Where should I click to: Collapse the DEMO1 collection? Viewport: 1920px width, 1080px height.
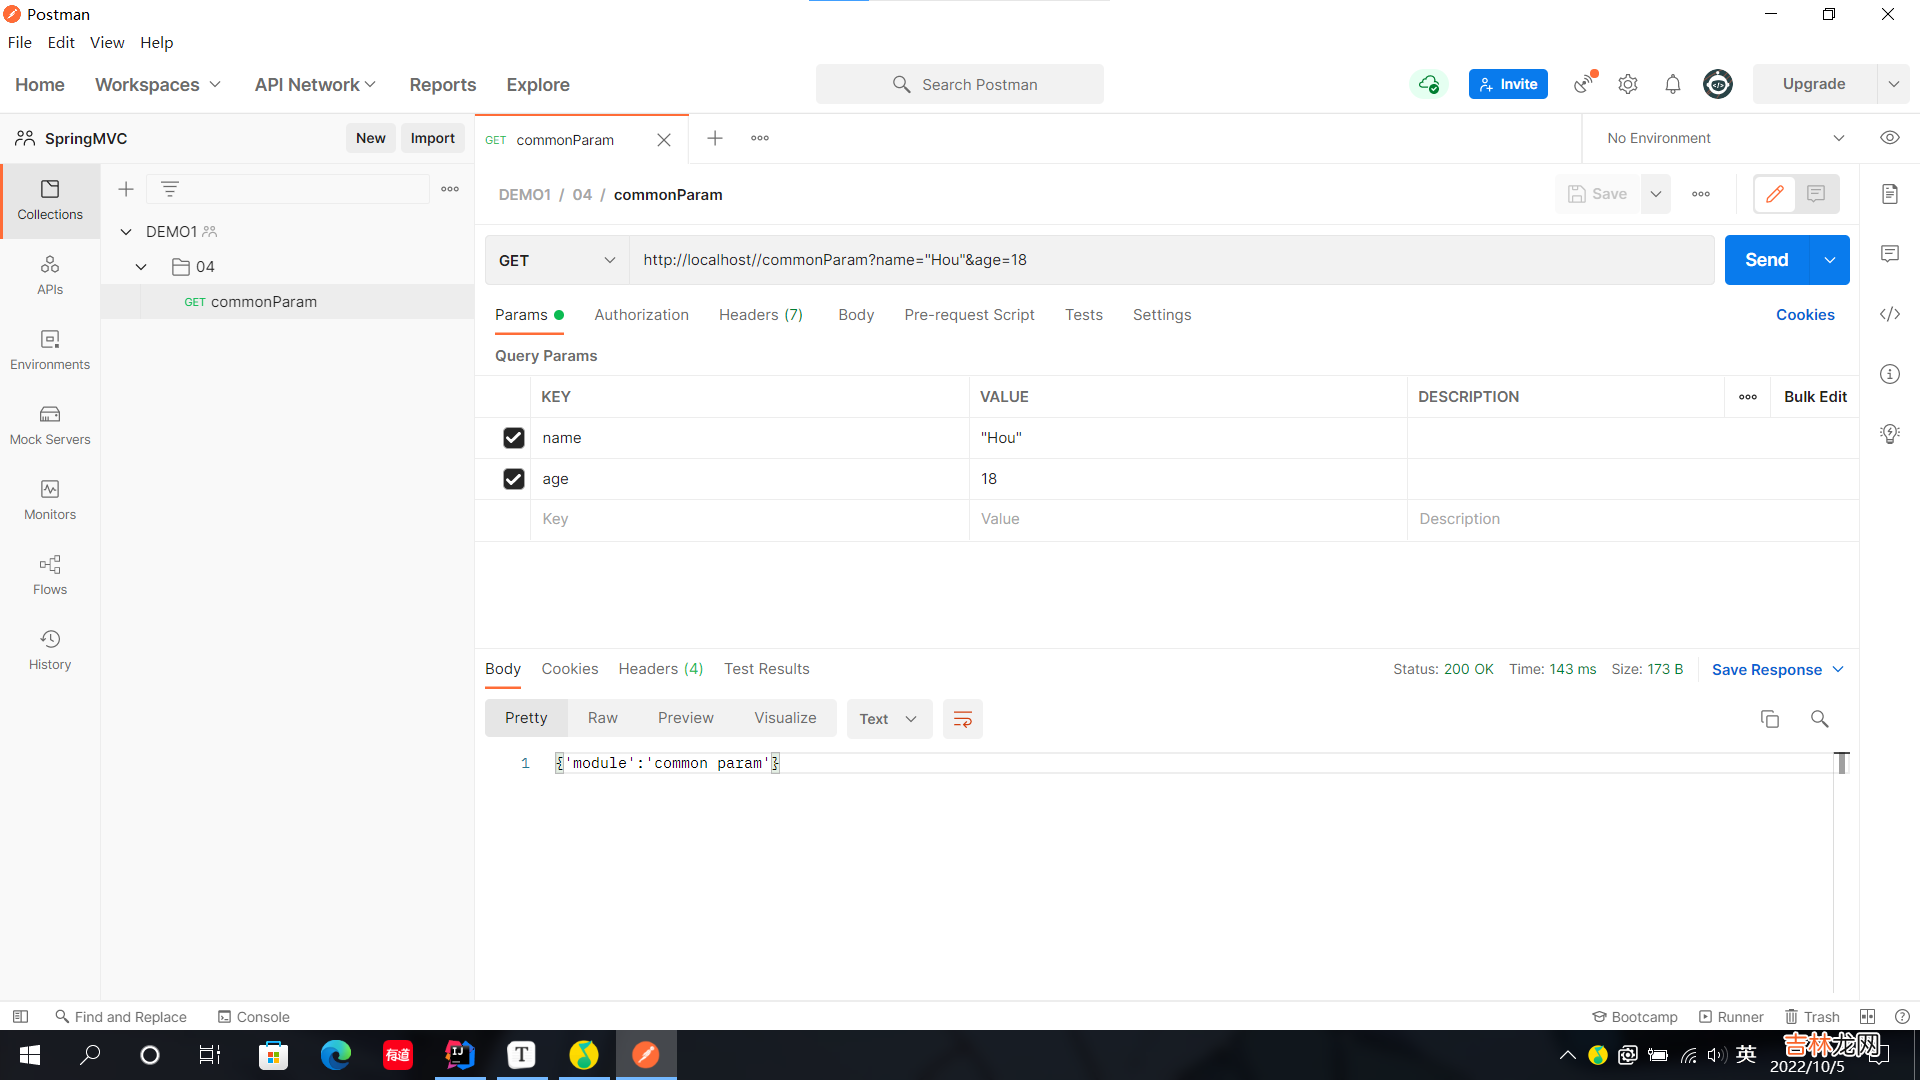(126, 231)
